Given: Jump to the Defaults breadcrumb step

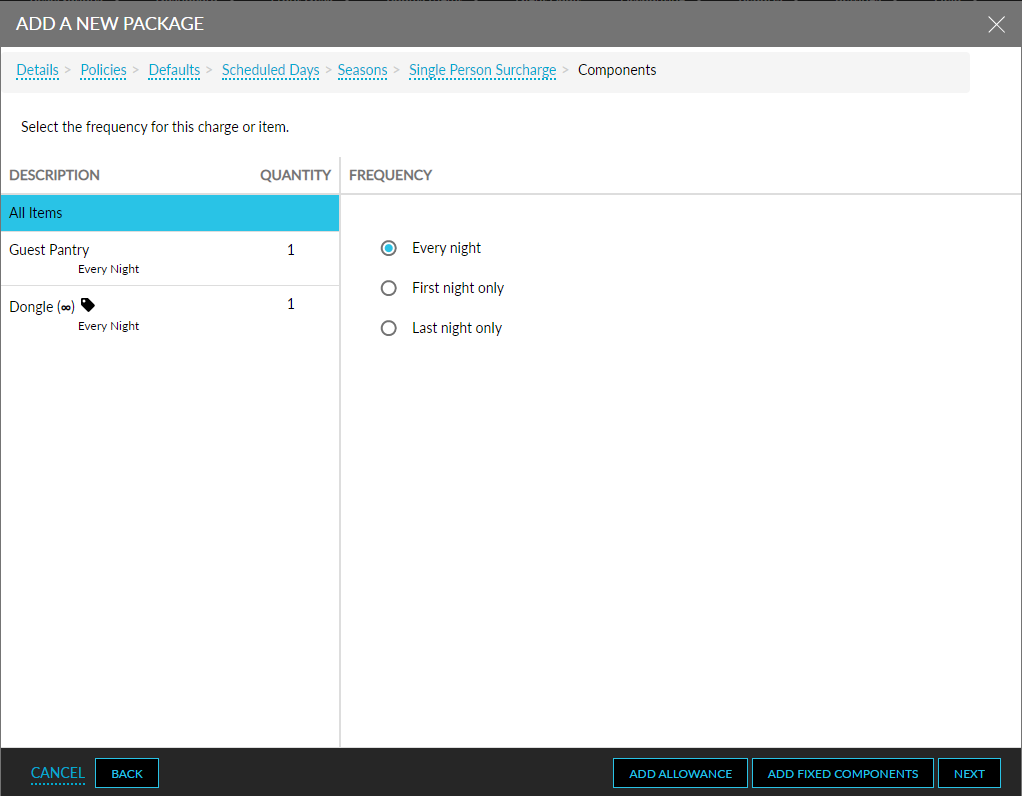Looking at the screenshot, I should [174, 70].
